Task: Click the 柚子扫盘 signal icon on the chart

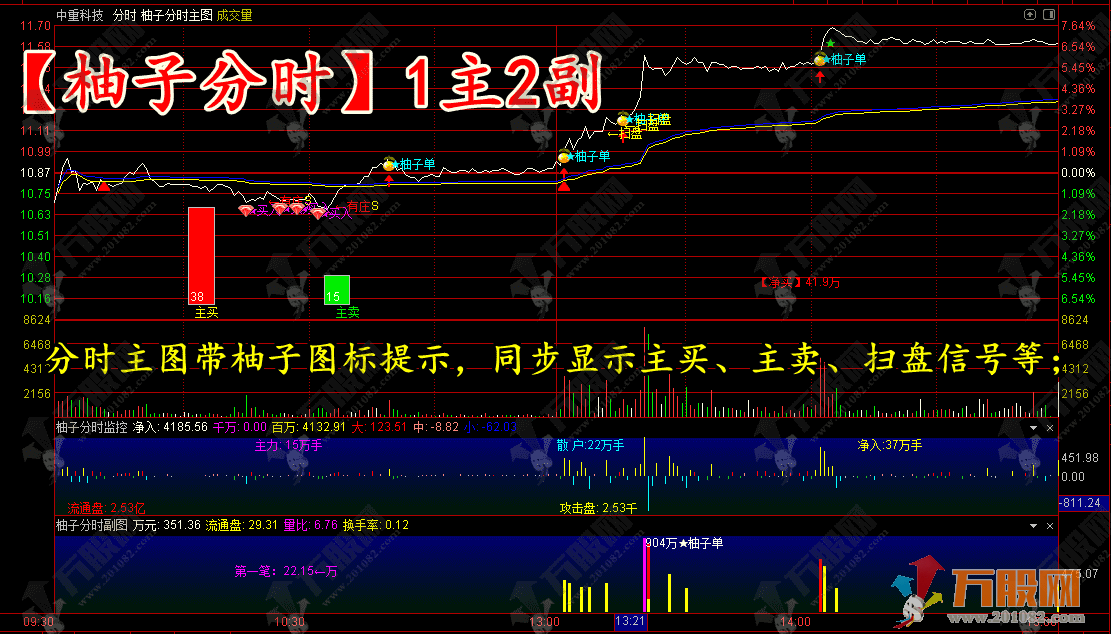Action: point(623,119)
